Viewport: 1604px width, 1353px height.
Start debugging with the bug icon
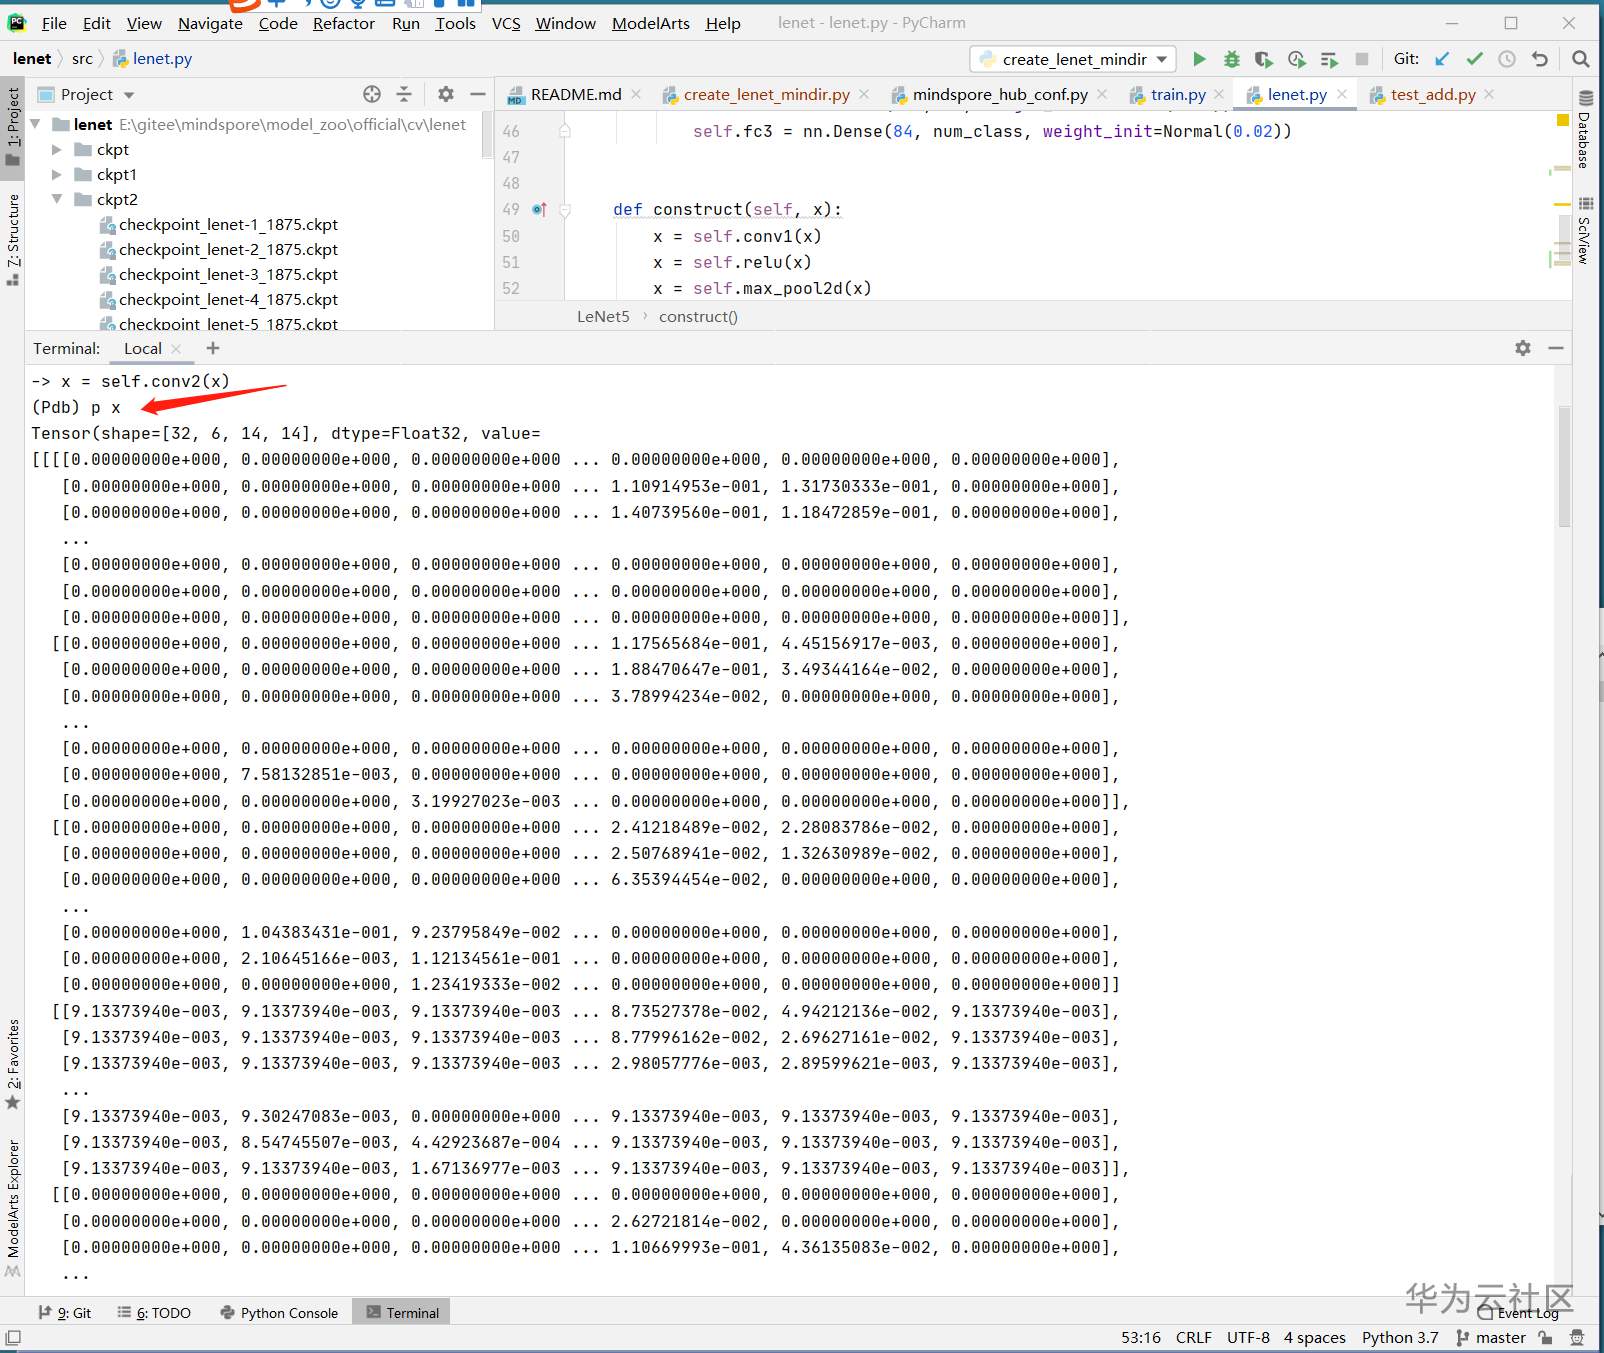point(1232,59)
